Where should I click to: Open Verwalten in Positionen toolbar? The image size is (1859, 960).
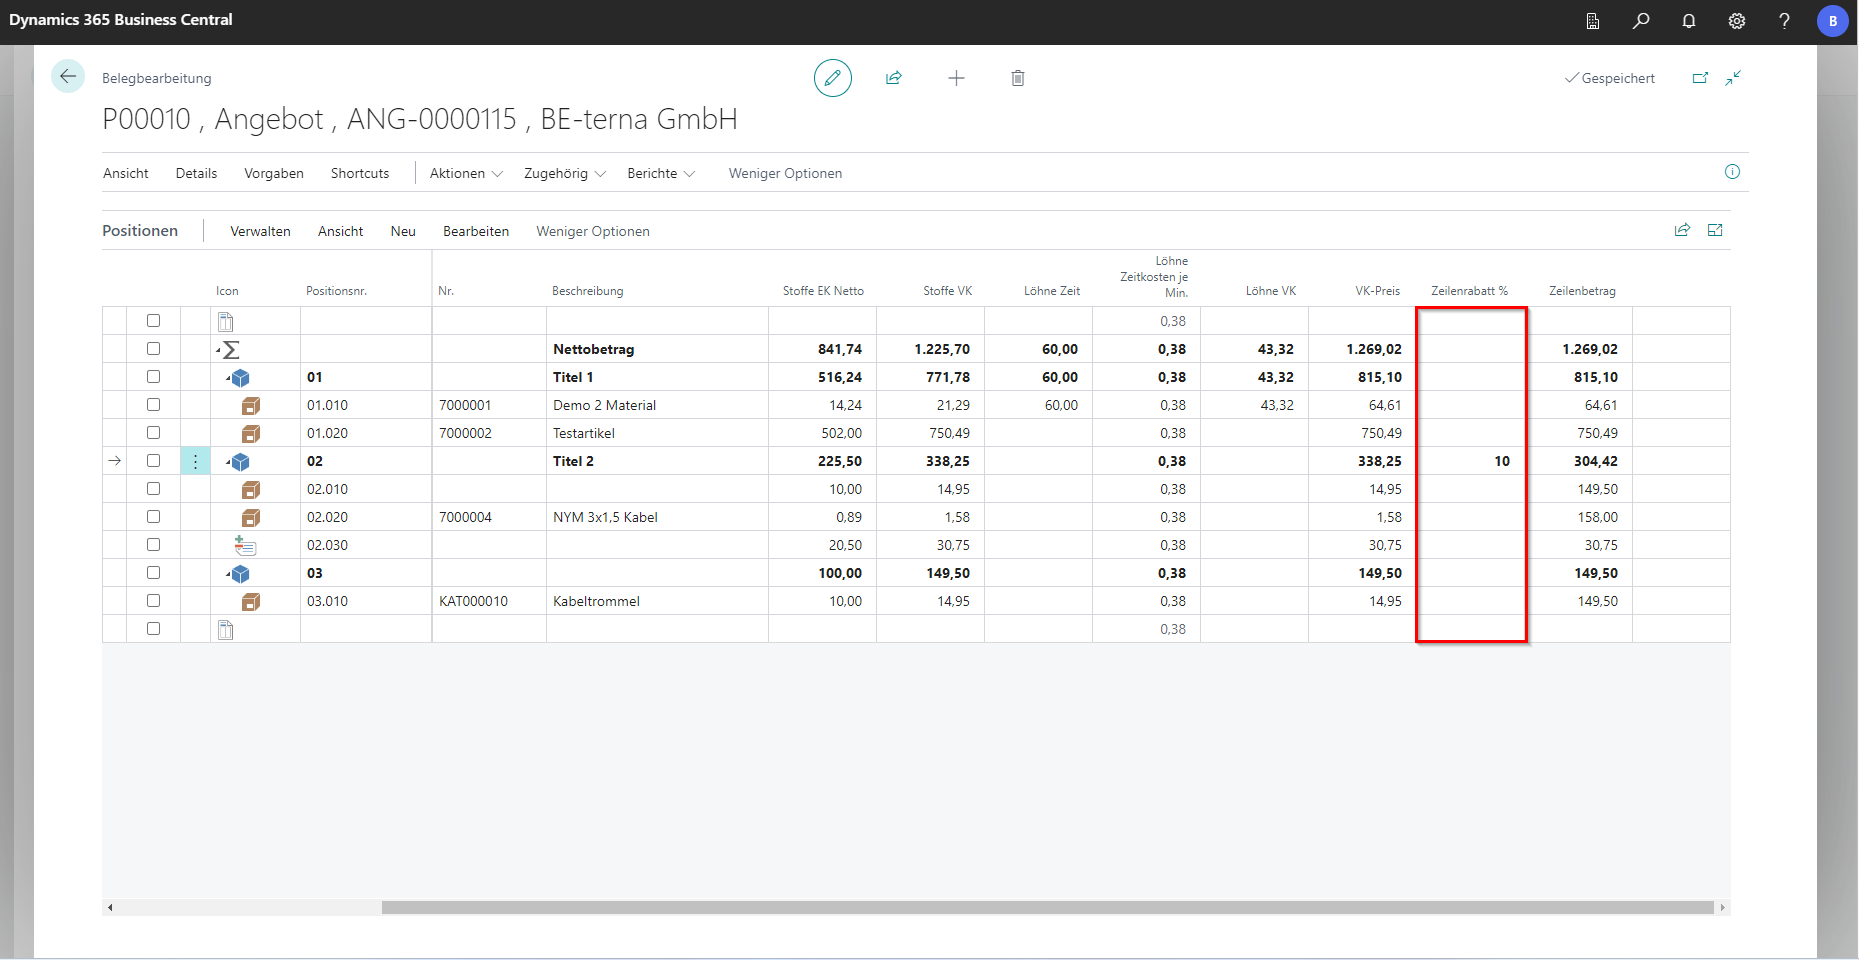tap(260, 231)
